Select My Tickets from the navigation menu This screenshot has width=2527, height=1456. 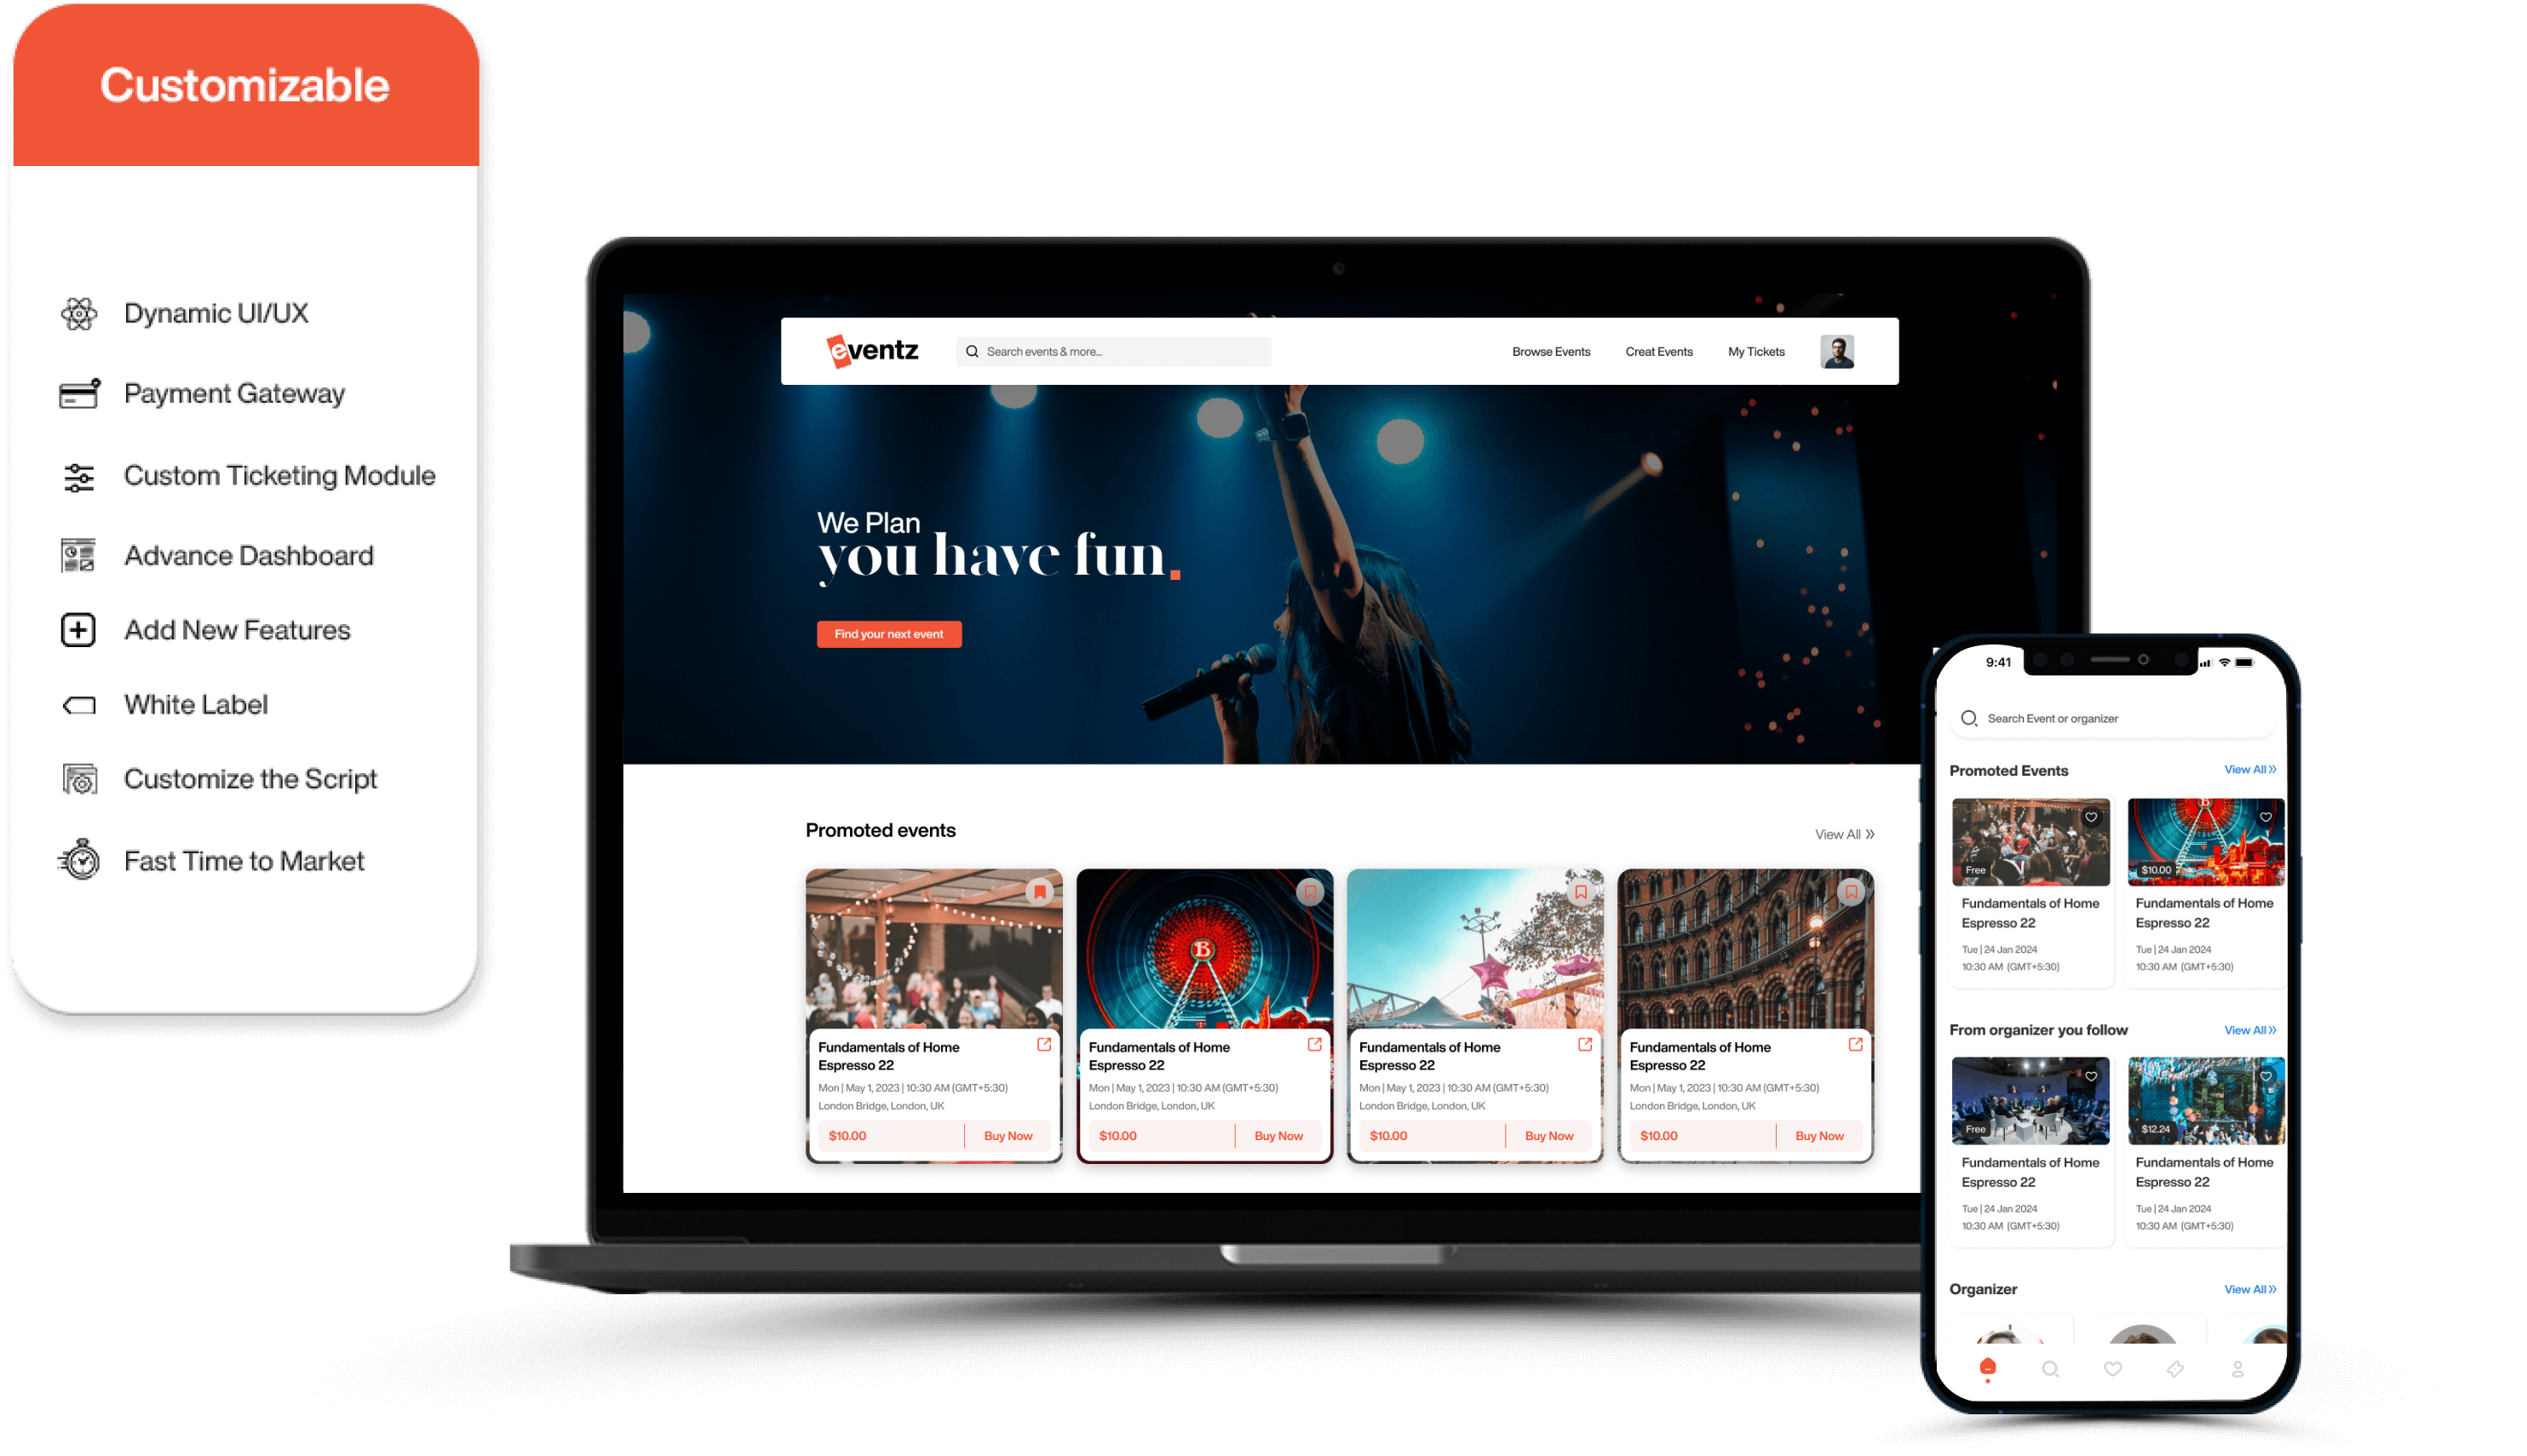coord(1753,353)
